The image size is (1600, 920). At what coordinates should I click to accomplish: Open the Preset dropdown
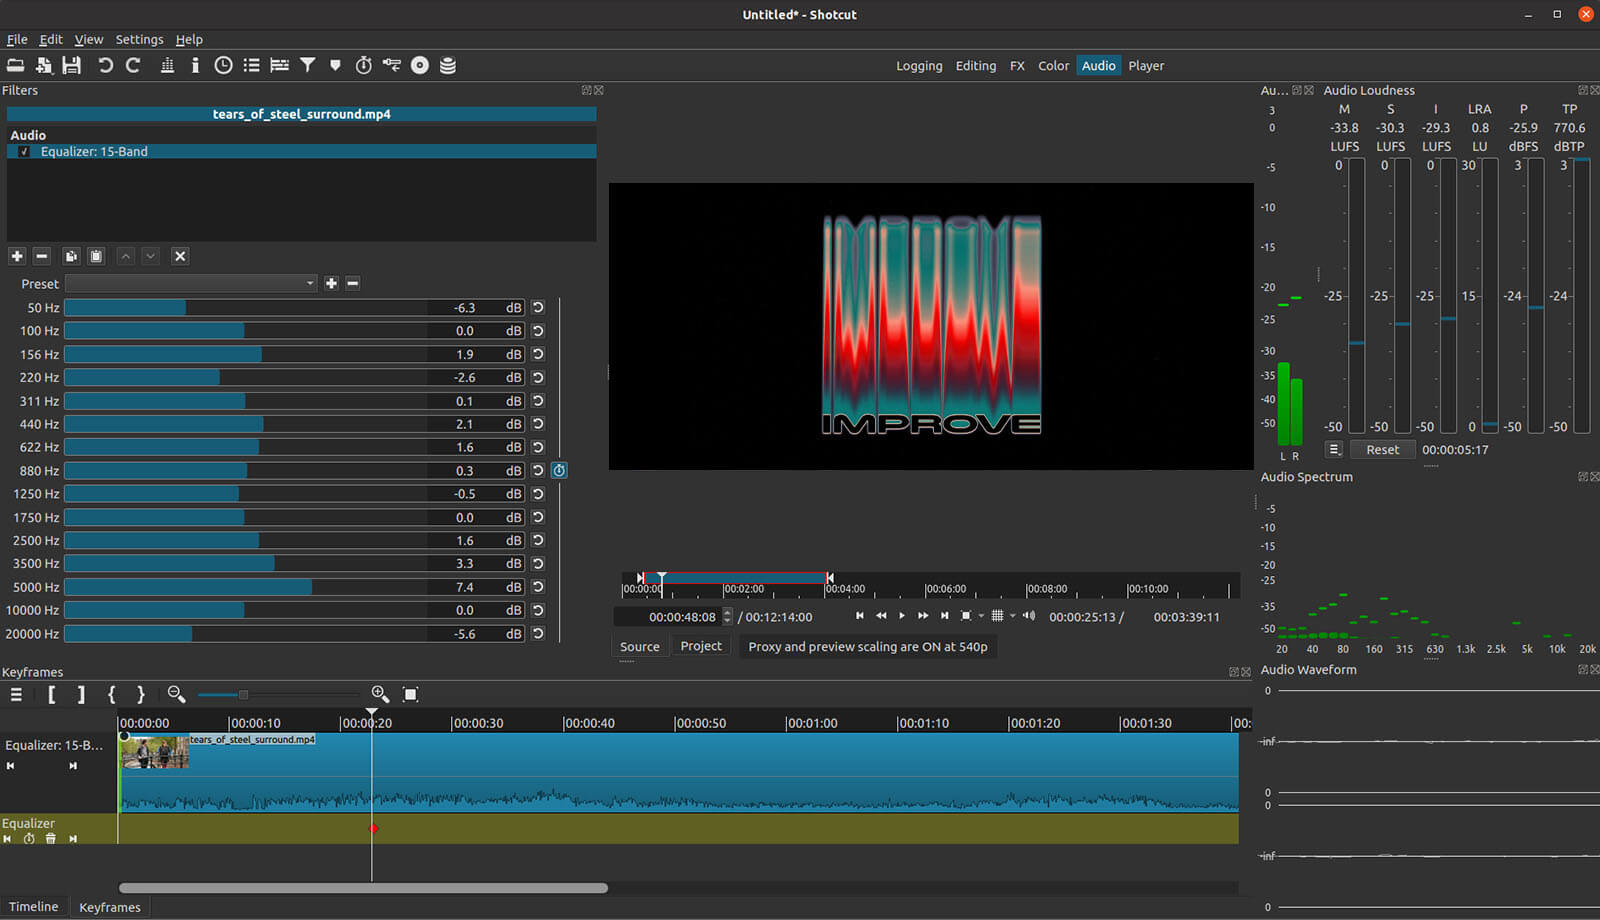pyautogui.click(x=191, y=284)
